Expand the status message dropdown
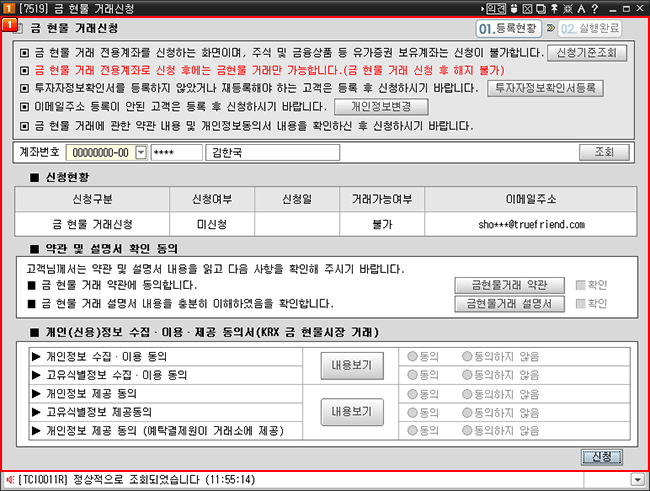The width and height of the screenshot is (650, 491). (x=637, y=480)
